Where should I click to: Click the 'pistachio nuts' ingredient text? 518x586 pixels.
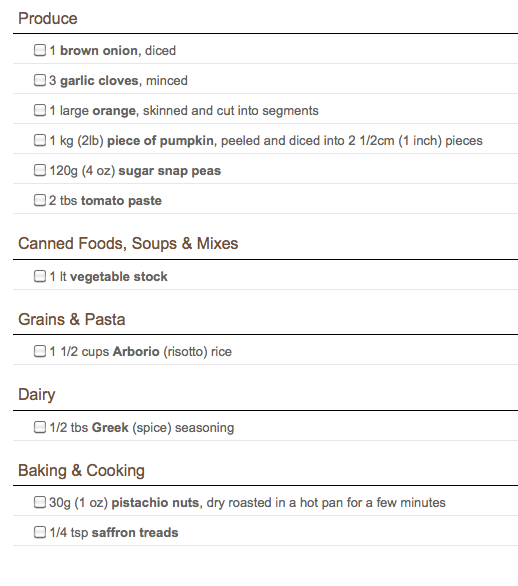[155, 503]
